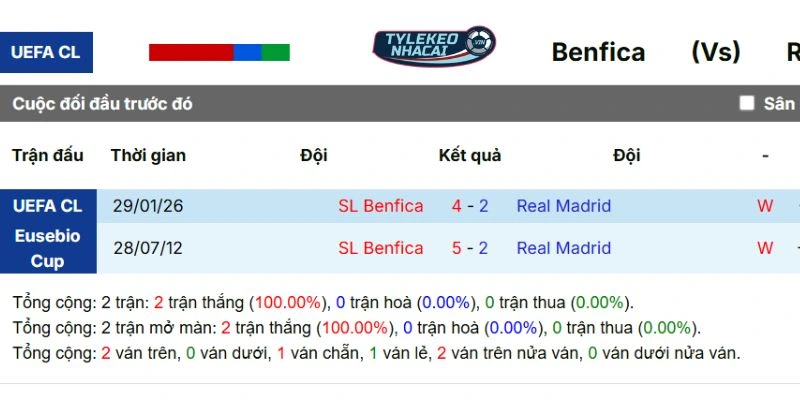This screenshot has width=800, height=400.
Task: Click the 4 - 2 match score
Action: [470, 206]
